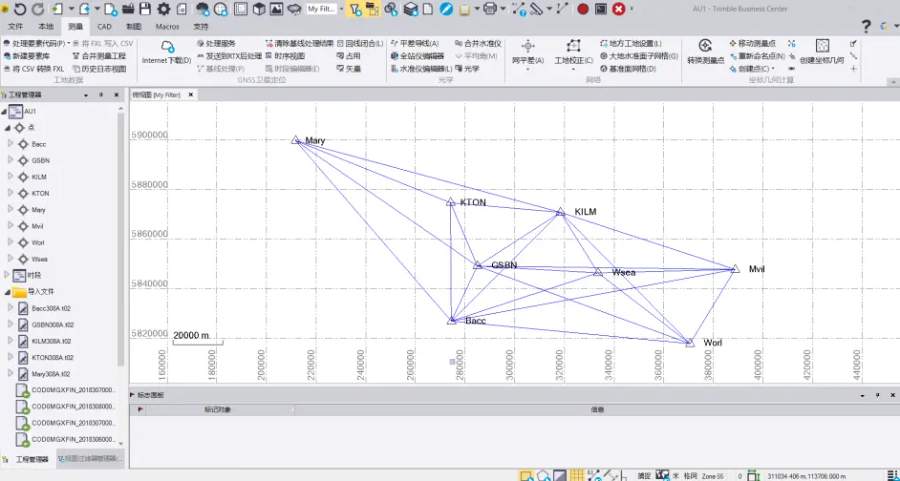Screen dimensions: 900x481
Task: Click the 创建坐标几何 create COGO icon
Action: tap(823, 46)
